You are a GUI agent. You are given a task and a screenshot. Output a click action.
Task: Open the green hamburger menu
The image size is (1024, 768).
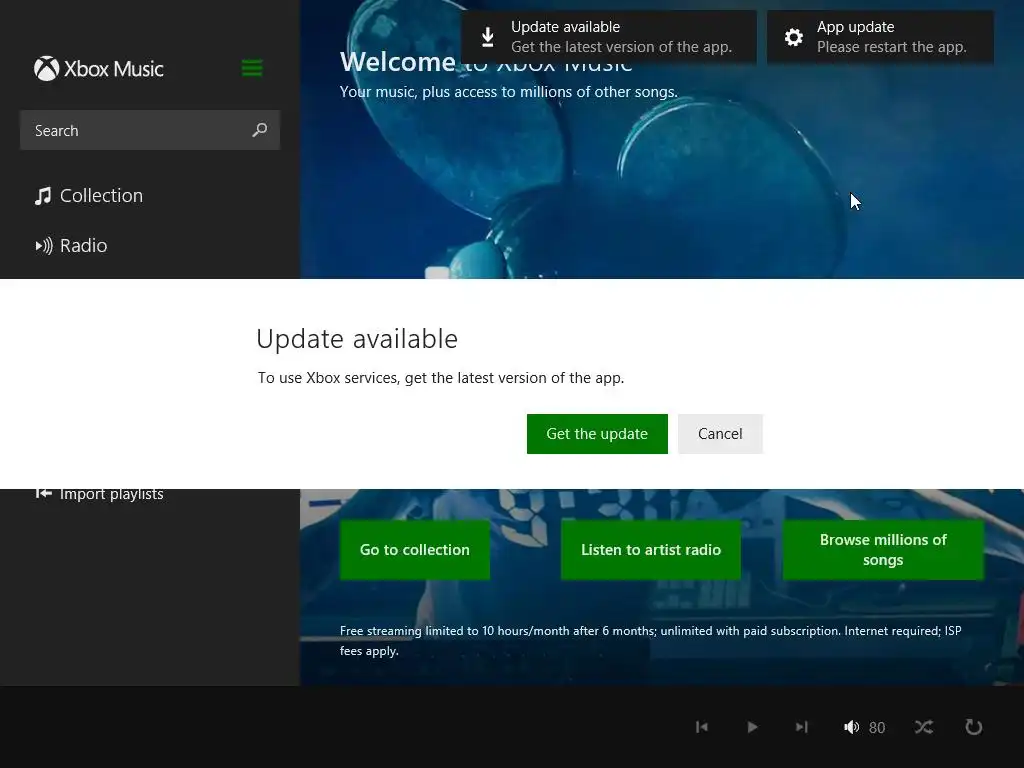tap(252, 68)
